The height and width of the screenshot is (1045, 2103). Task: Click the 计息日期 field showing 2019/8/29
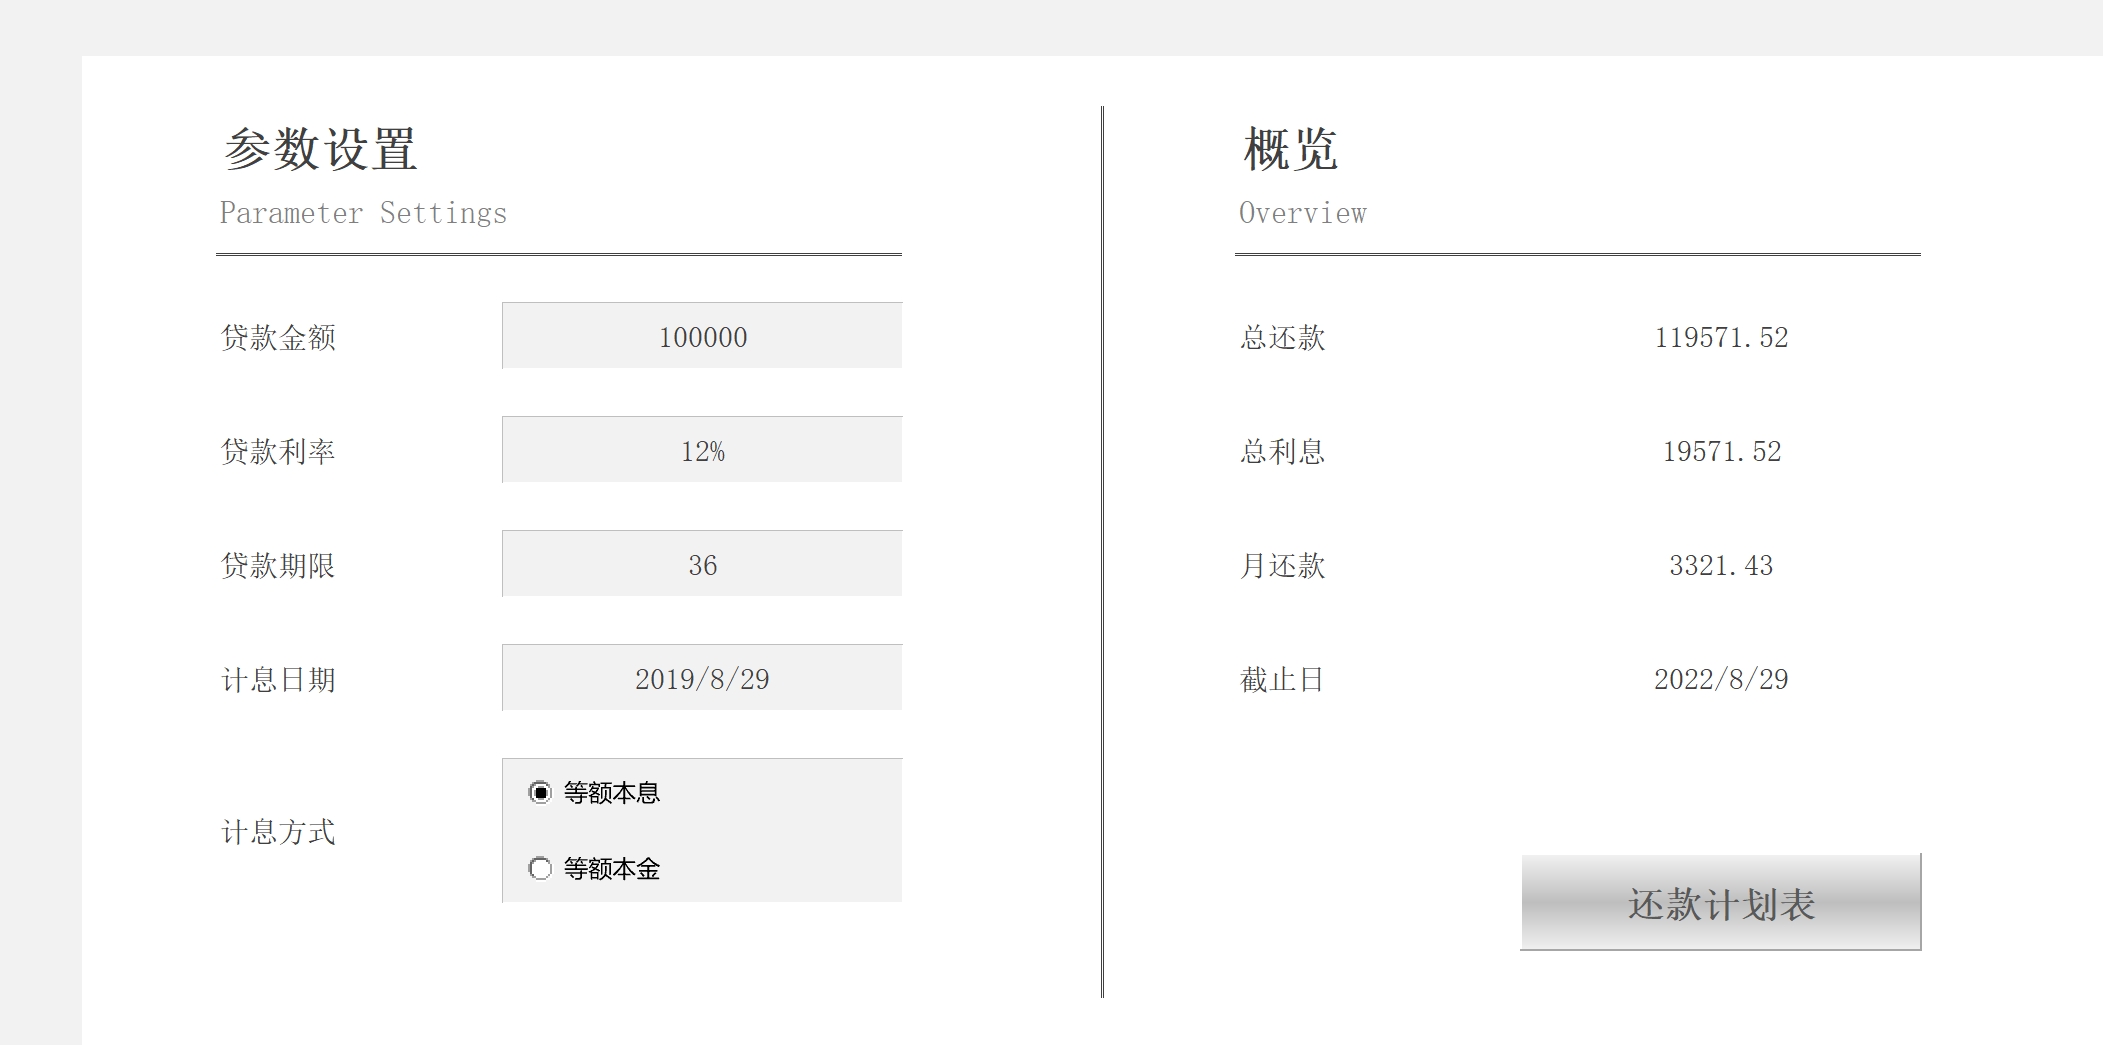click(702, 678)
